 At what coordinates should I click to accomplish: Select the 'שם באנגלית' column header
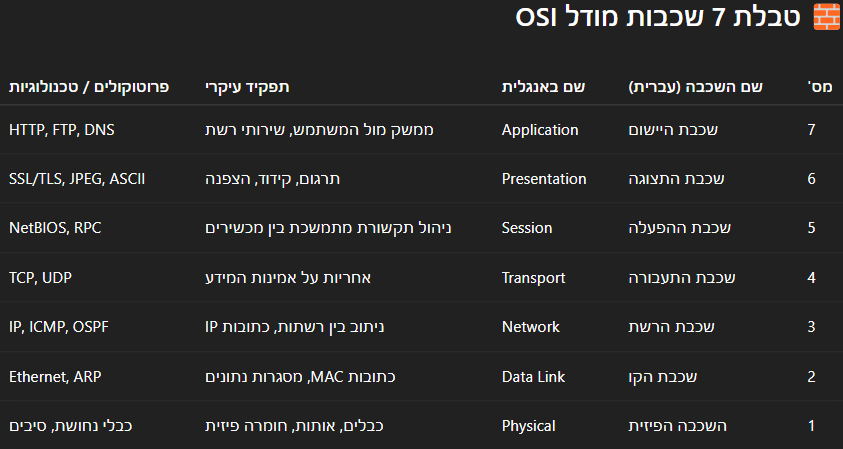pyautogui.click(x=544, y=87)
